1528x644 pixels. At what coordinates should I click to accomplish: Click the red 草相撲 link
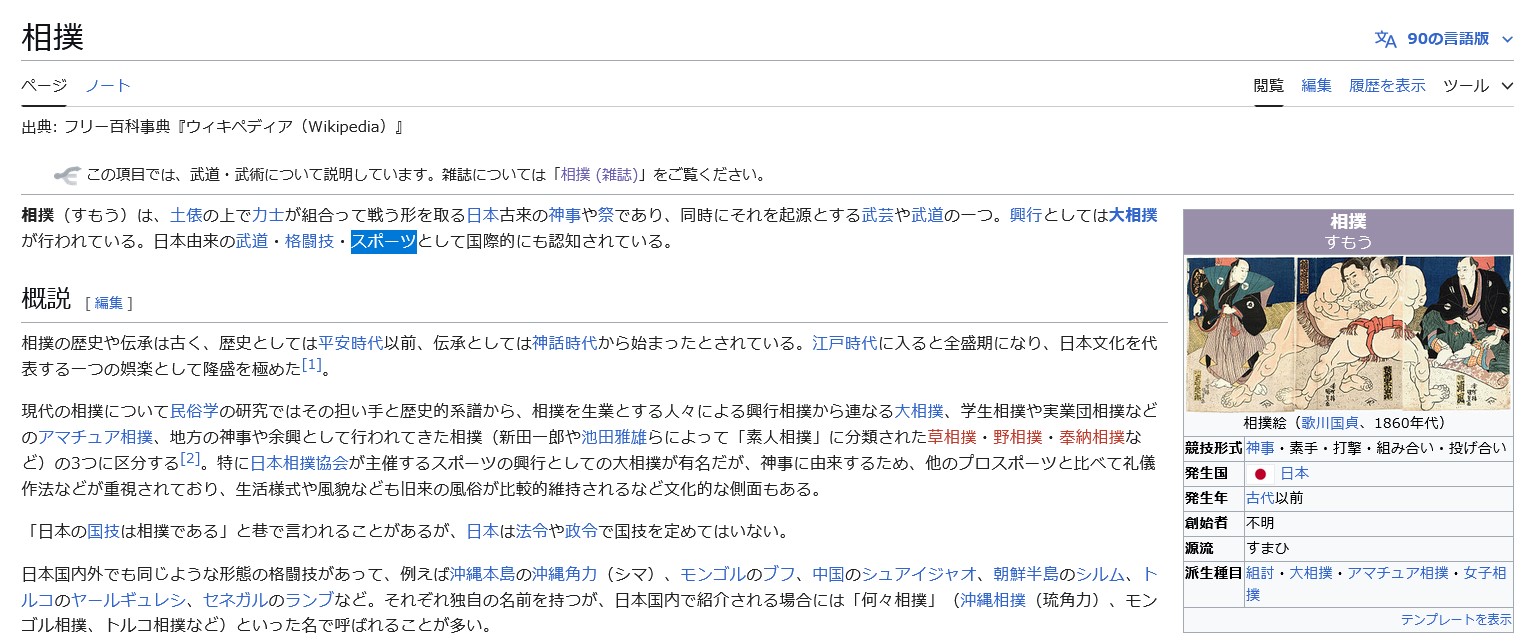[x=951, y=437]
